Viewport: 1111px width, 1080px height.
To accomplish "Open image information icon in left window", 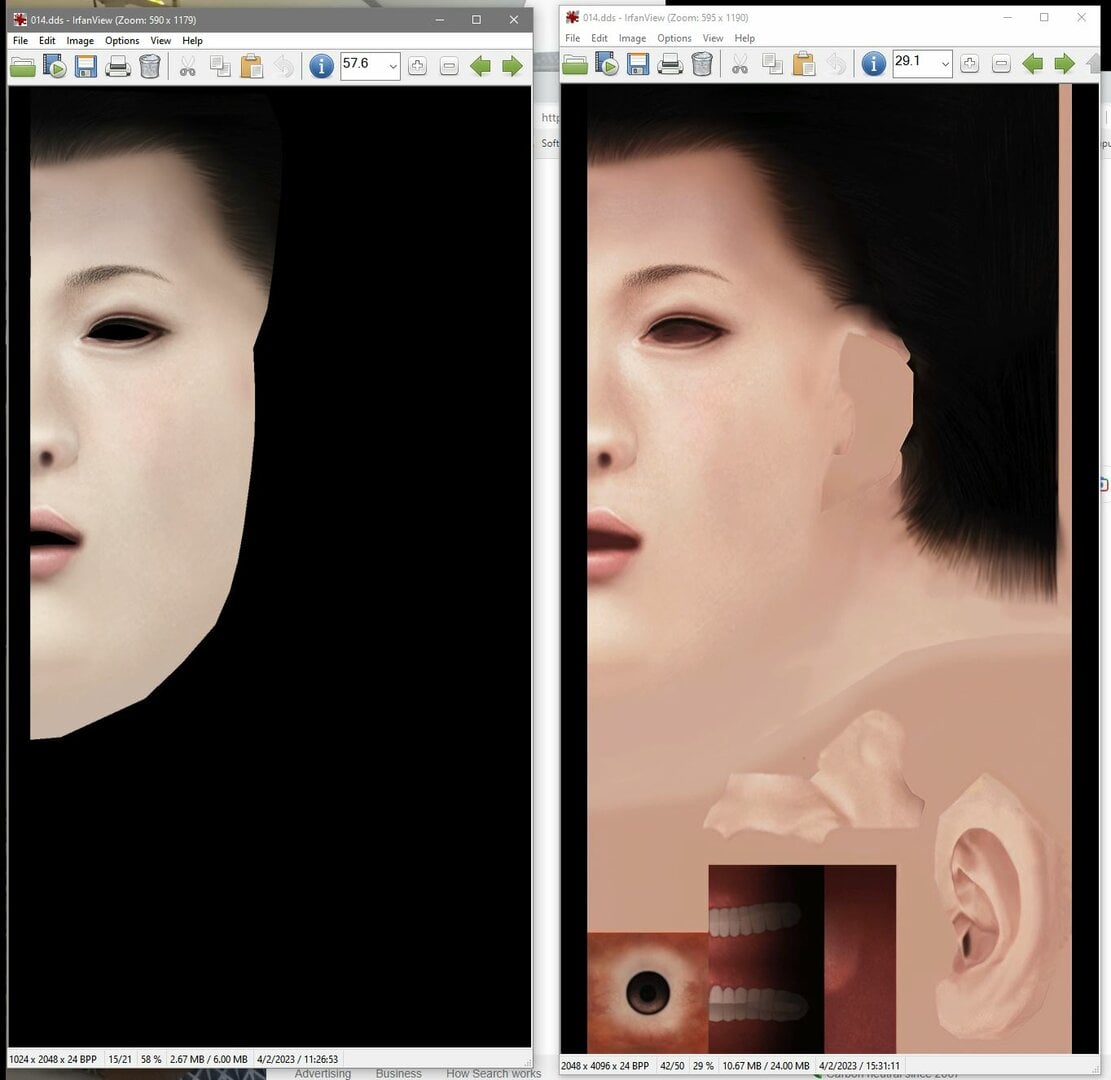I will point(321,67).
